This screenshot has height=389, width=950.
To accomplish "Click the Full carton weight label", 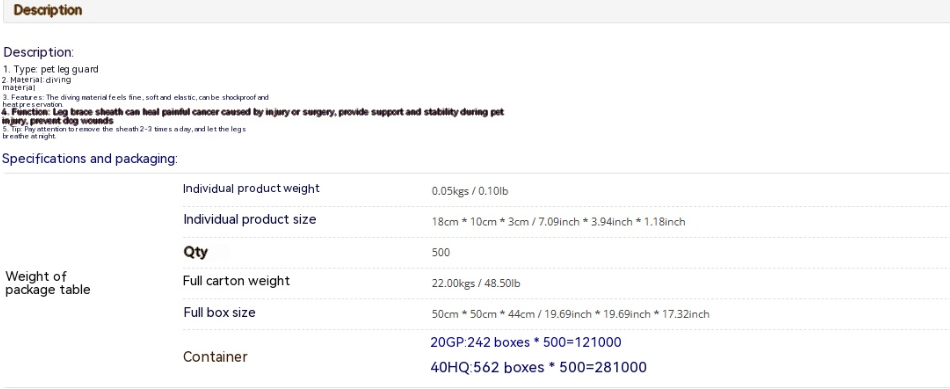I will click(236, 281).
